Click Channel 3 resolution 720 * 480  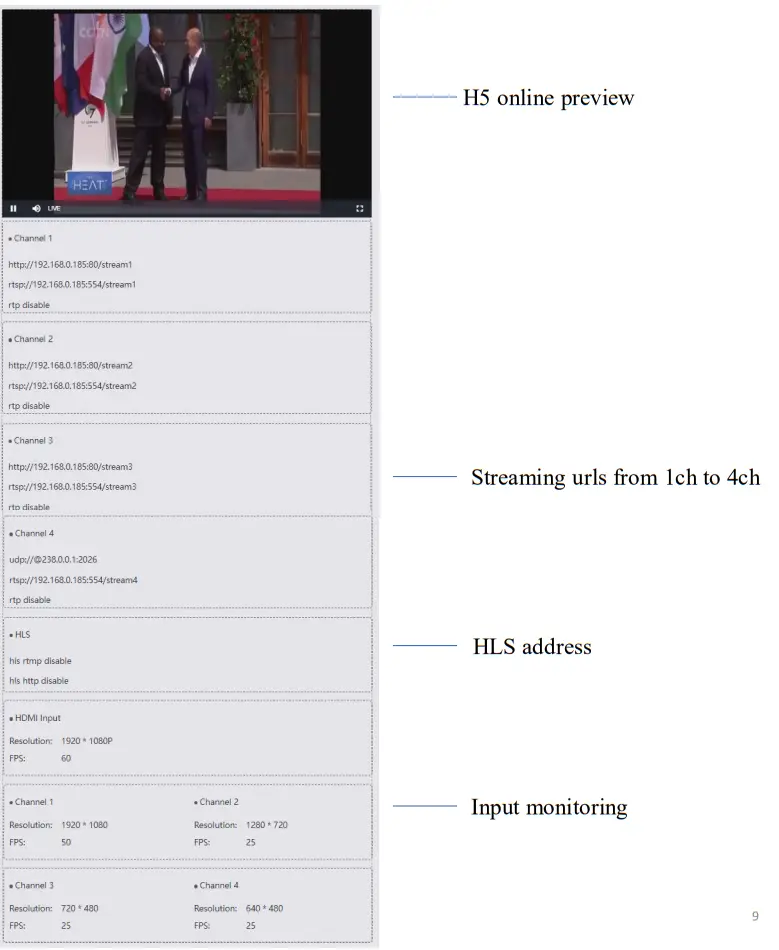(79, 909)
